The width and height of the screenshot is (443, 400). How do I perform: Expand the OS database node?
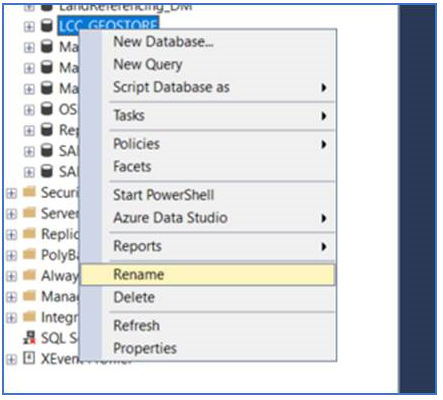pyautogui.click(x=29, y=110)
